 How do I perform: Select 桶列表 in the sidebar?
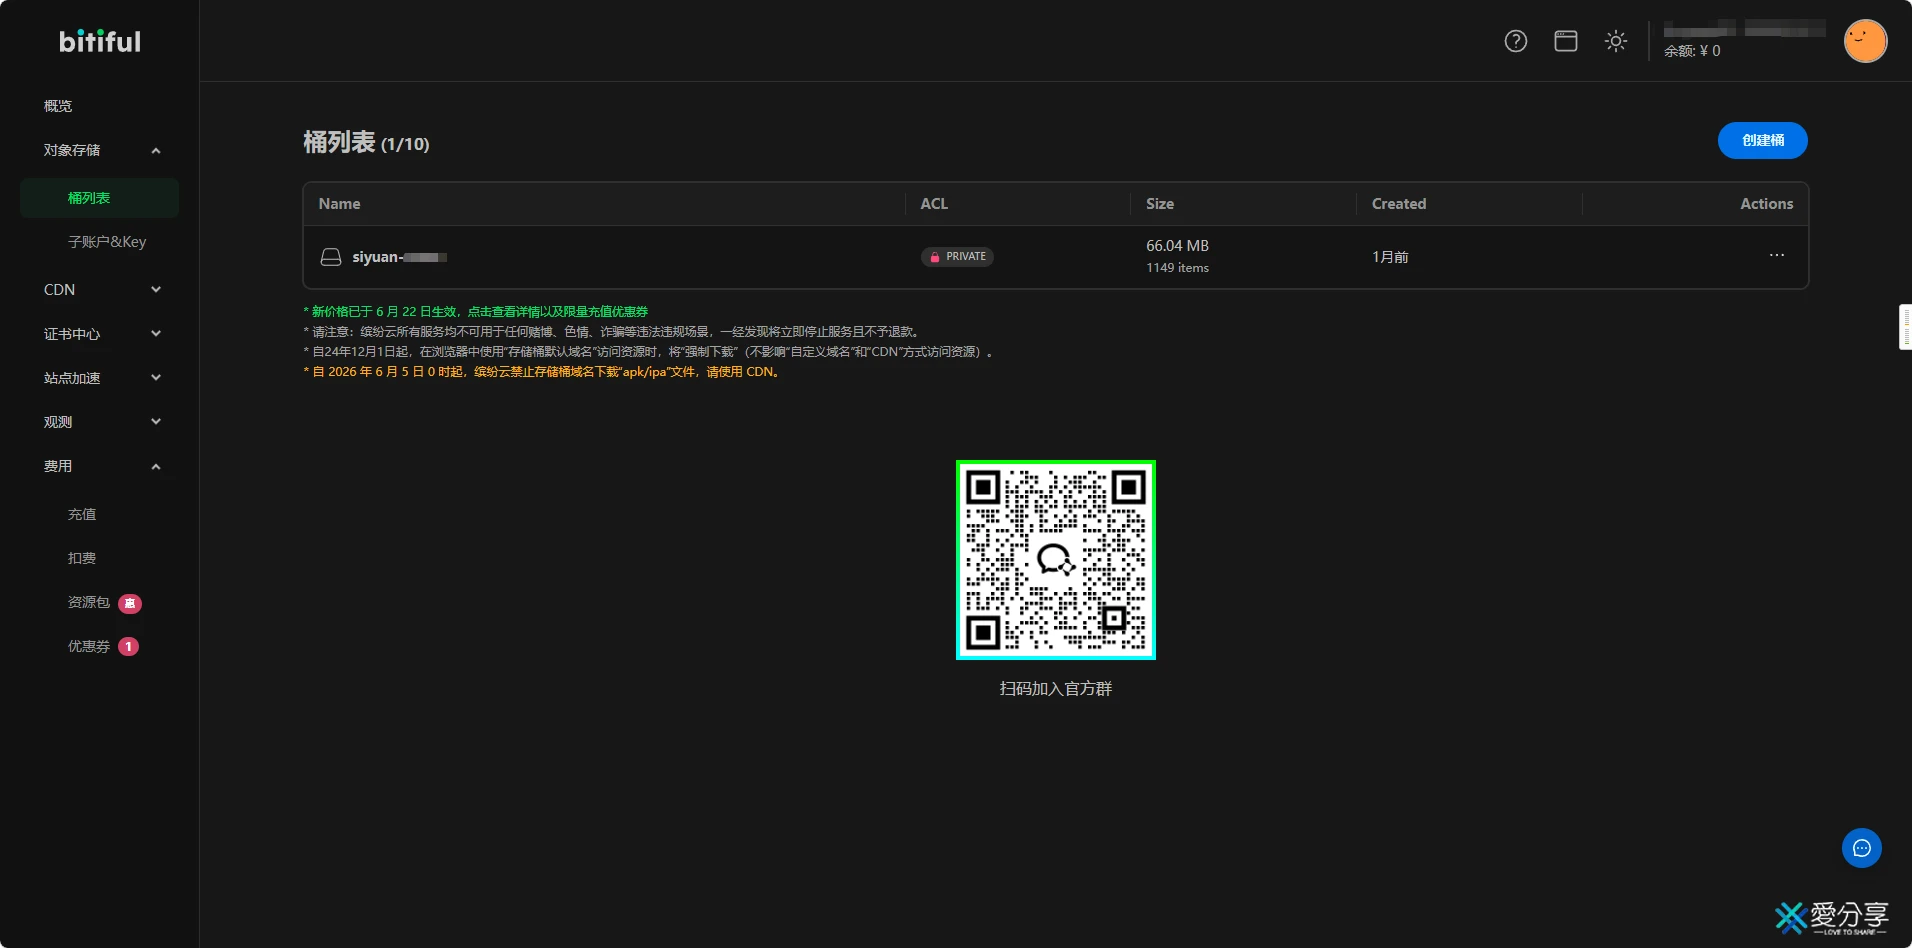click(x=99, y=198)
